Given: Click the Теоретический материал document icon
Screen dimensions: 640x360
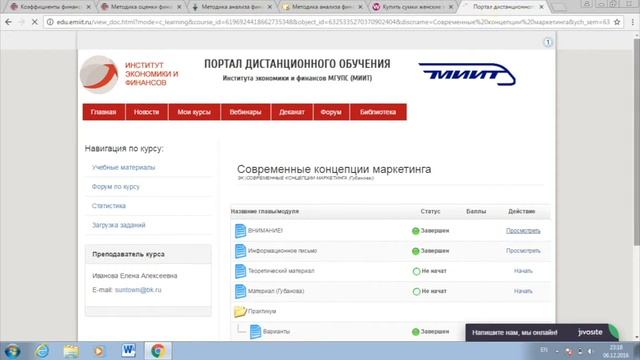Looking at the screenshot, I should click(240, 271).
